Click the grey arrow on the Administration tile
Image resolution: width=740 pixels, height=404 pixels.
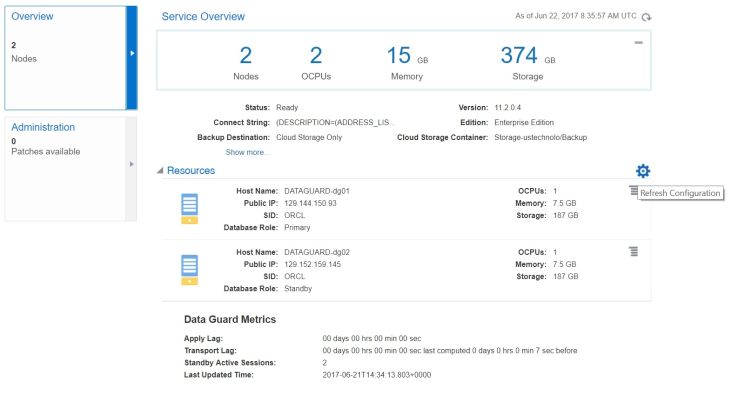[132, 164]
